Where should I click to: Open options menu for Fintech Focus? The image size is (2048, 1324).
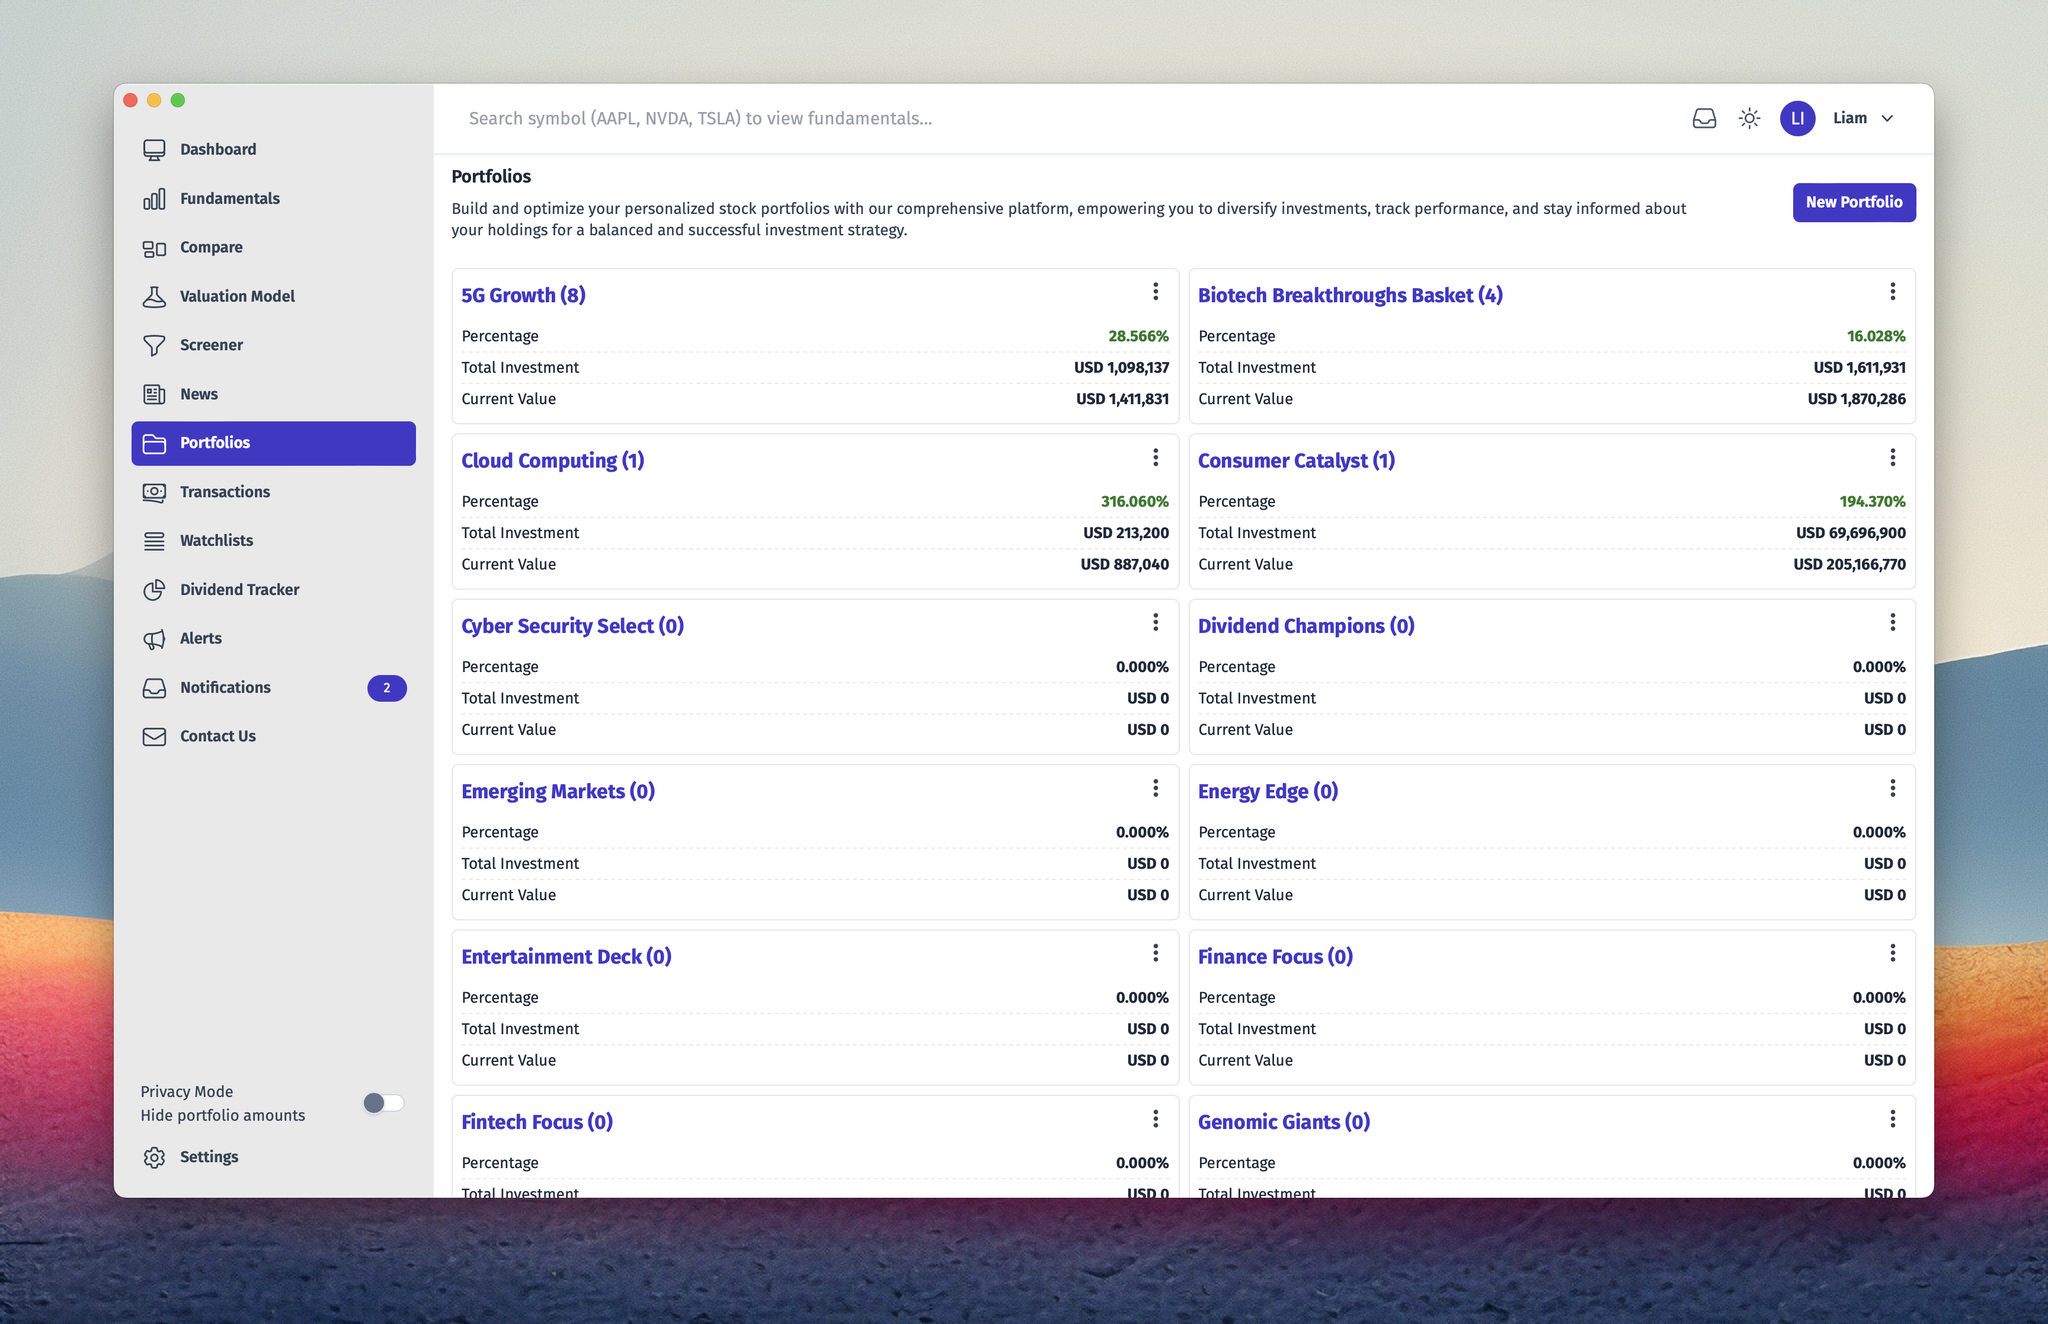click(x=1155, y=1119)
